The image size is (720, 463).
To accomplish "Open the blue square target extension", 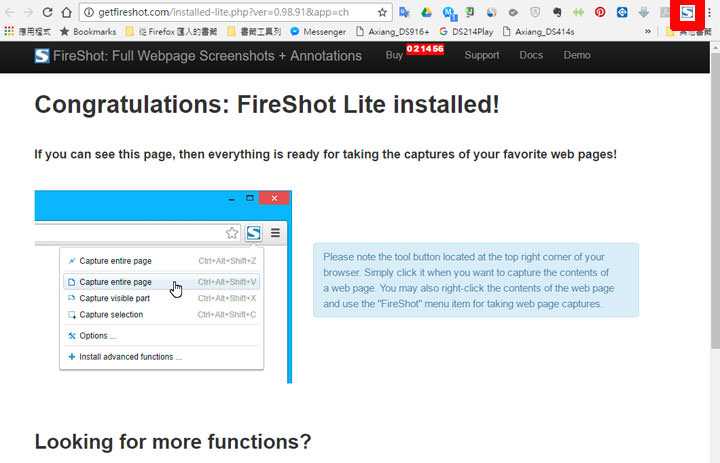I will 622,12.
